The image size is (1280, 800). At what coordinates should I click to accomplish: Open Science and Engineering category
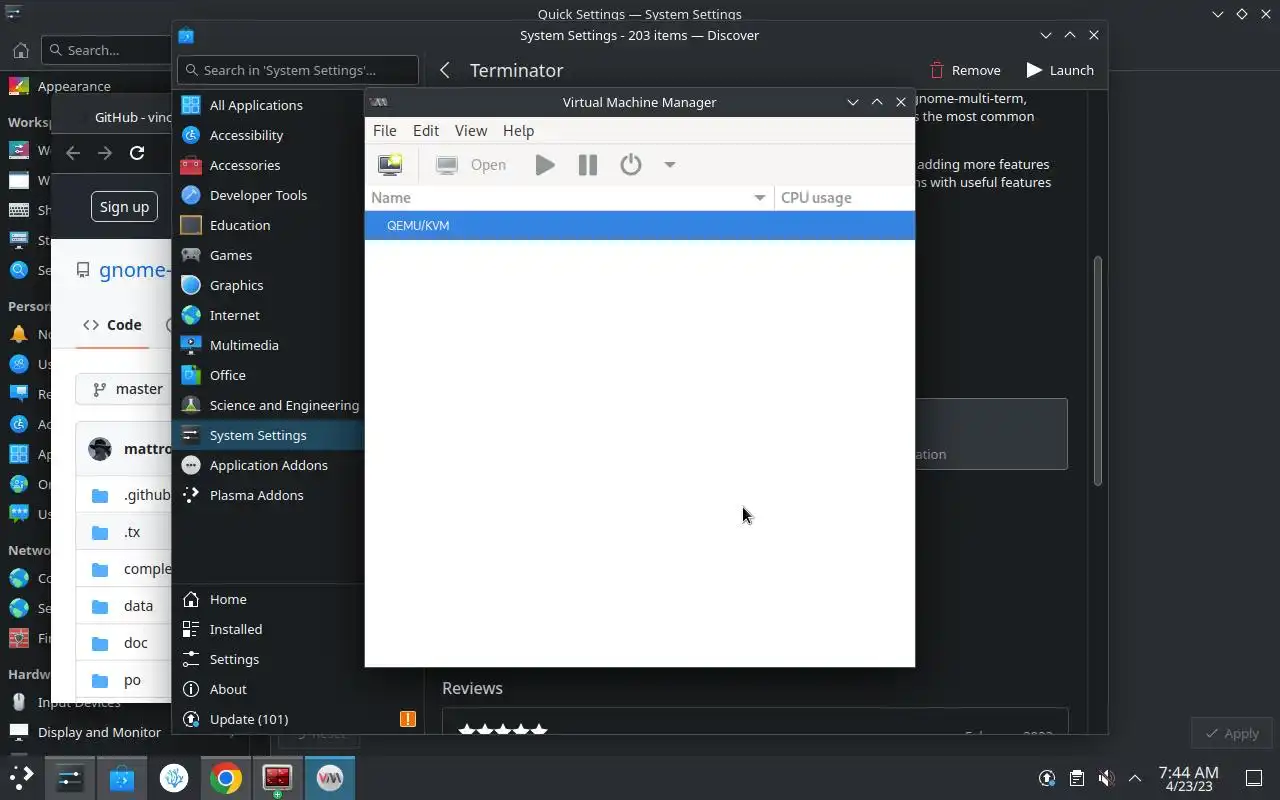point(268,405)
